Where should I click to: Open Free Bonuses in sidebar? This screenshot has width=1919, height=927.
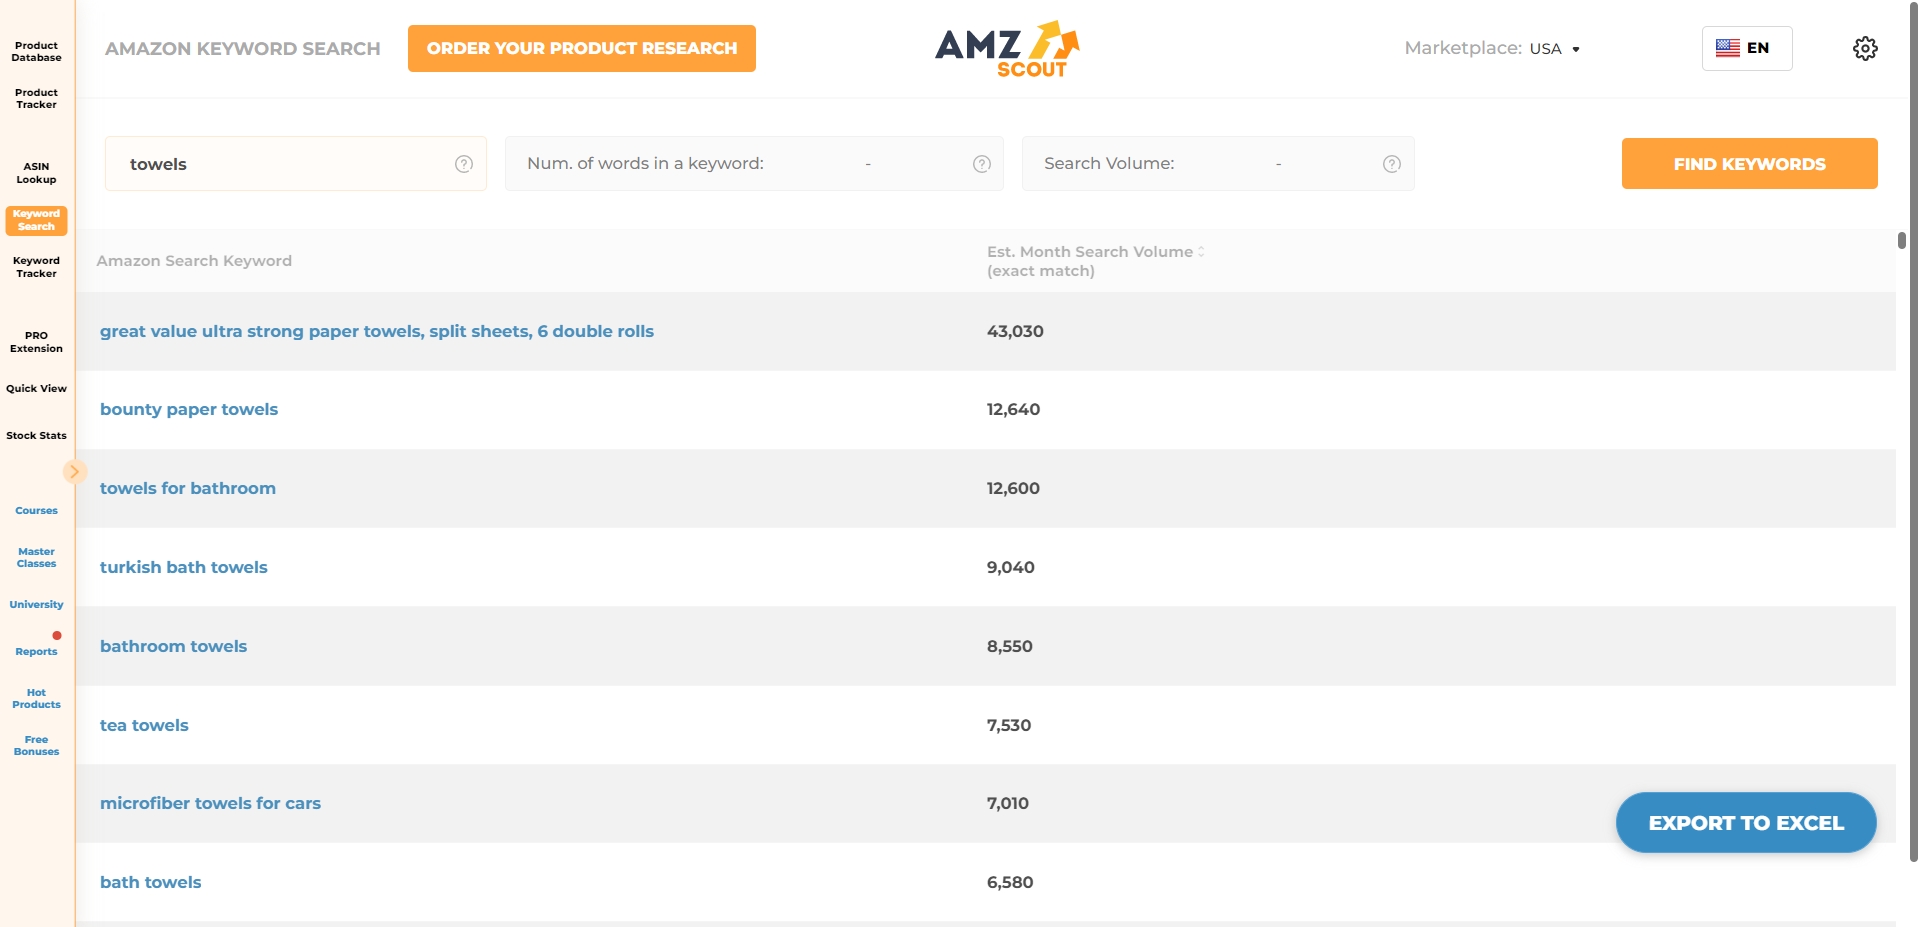coord(36,746)
